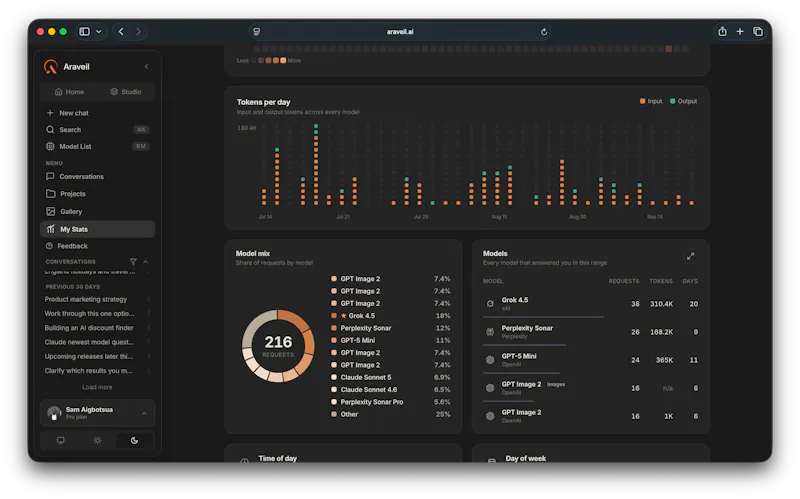Select Grok 4.5 in Model mix legend
Image resolution: width=800 pixels, height=499 pixels.
[x=390, y=316]
